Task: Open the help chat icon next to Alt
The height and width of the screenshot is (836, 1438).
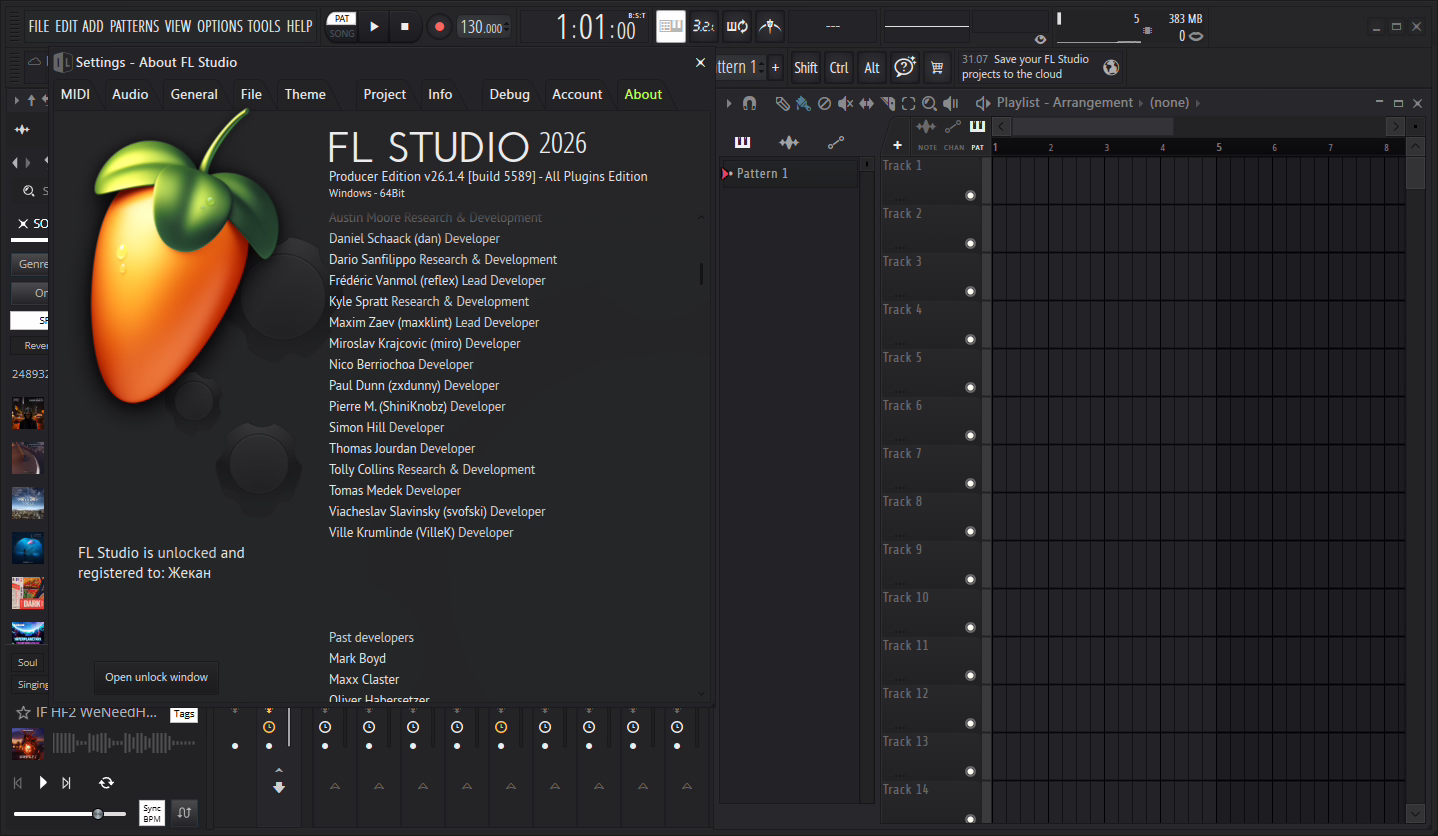Action: 905,67
